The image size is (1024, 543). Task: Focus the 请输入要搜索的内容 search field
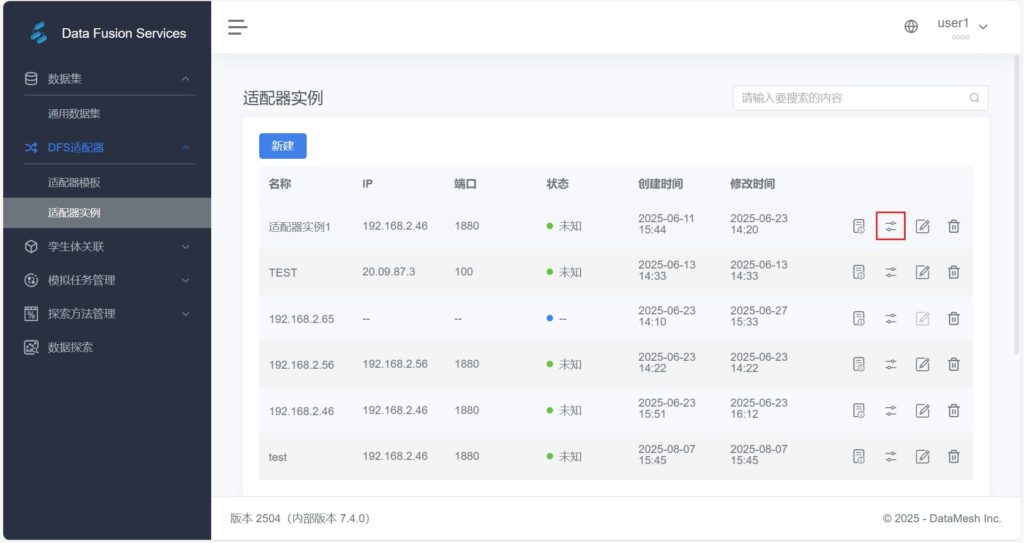[x=860, y=98]
